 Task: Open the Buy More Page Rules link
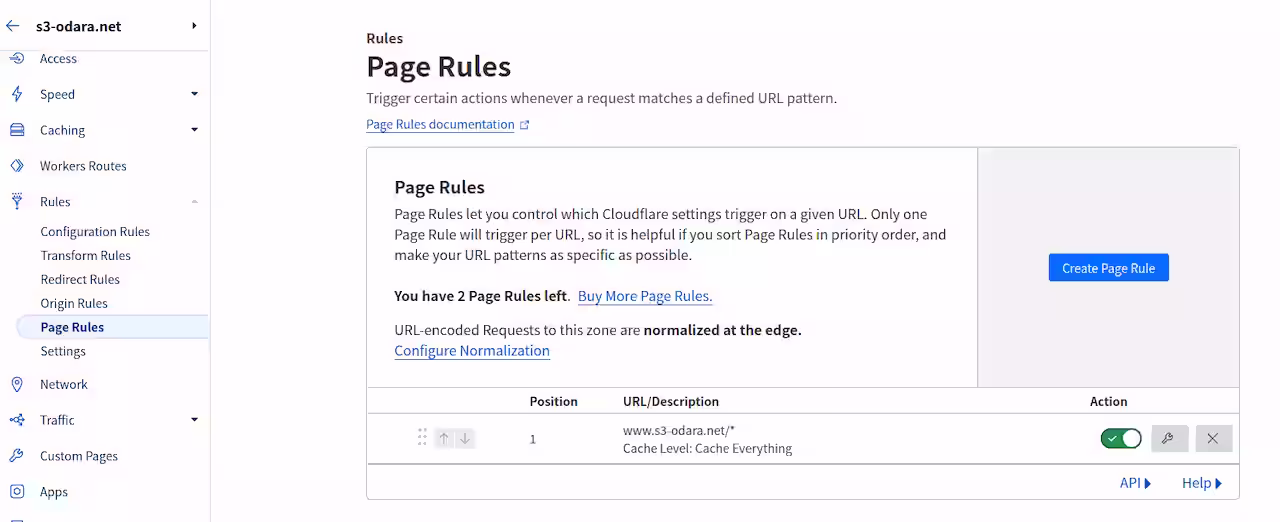(x=645, y=296)
